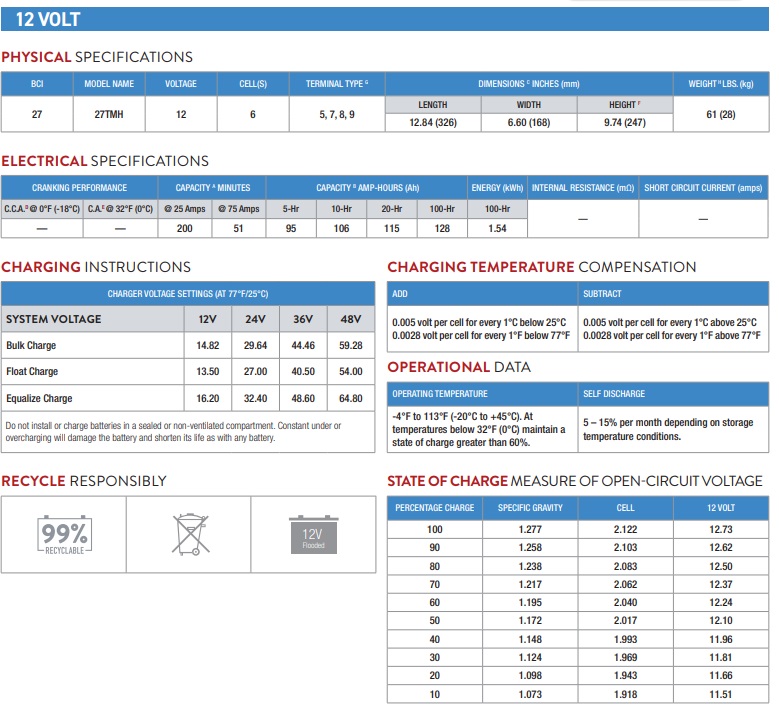Click the 99% recyclable icon
The image size is (779, 714).
[x=65, y=535]
